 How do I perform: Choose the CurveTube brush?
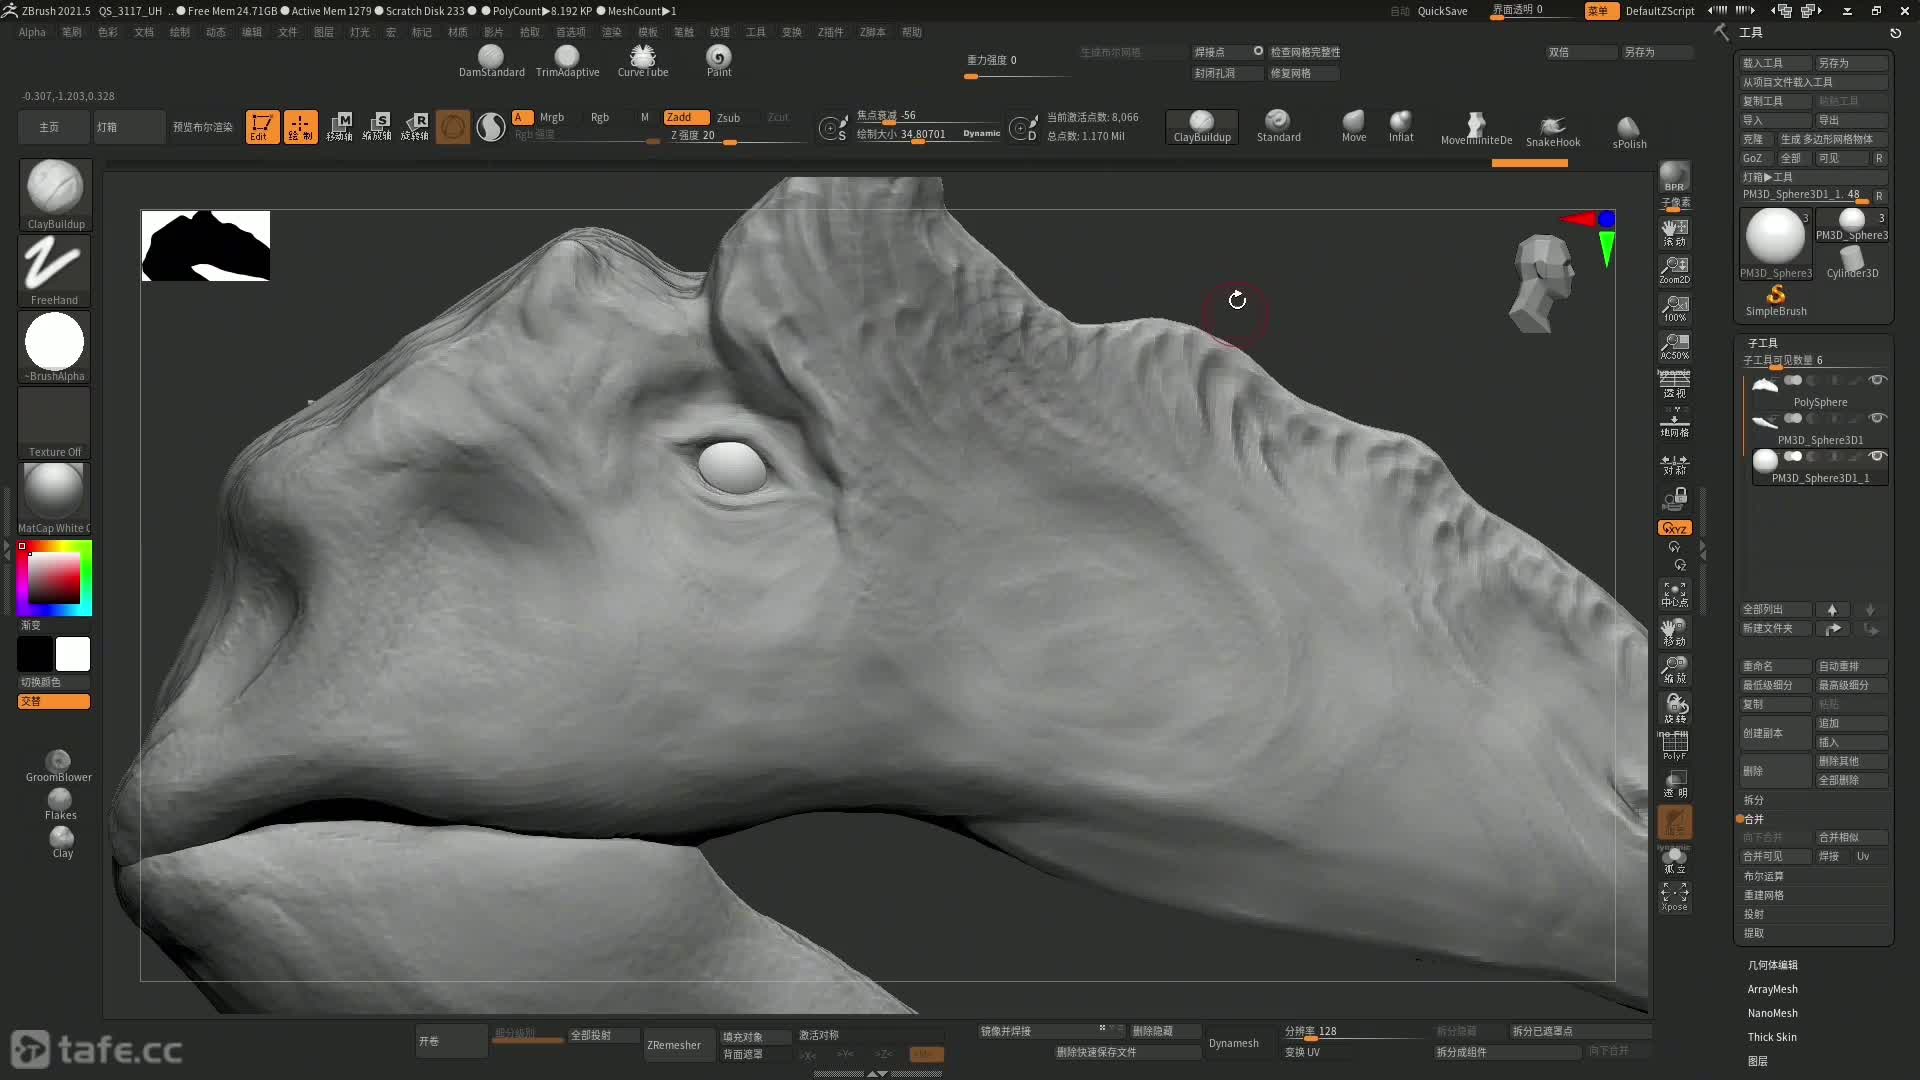[x=643, y=61]
